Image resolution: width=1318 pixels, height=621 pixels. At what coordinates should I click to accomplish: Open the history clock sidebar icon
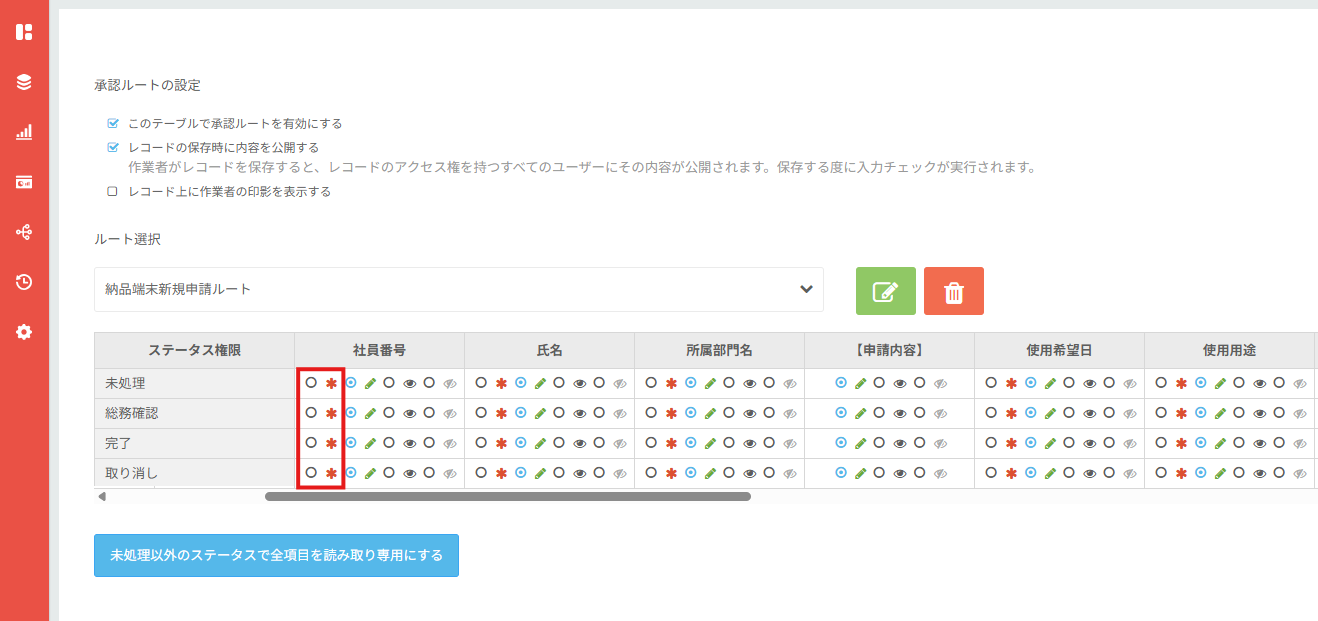click(24, 282)
